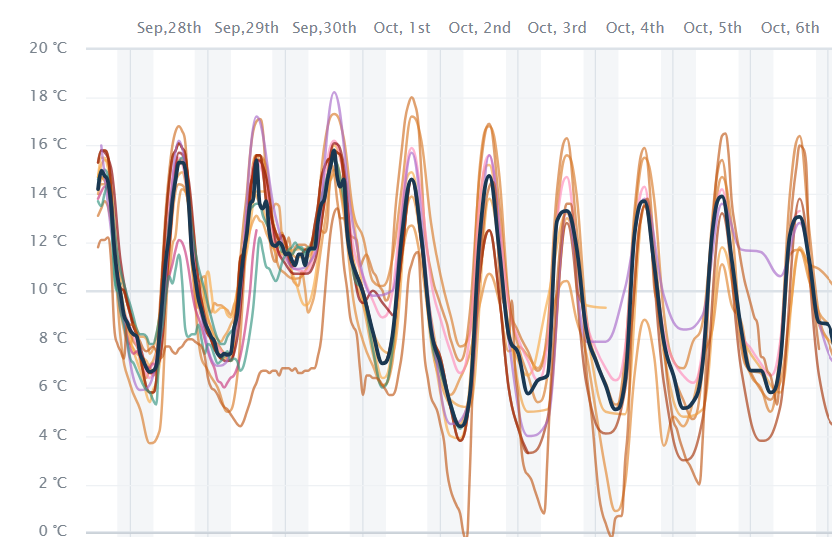
Task: Select the 16 °C axis label
Action: tap(48, 144)
